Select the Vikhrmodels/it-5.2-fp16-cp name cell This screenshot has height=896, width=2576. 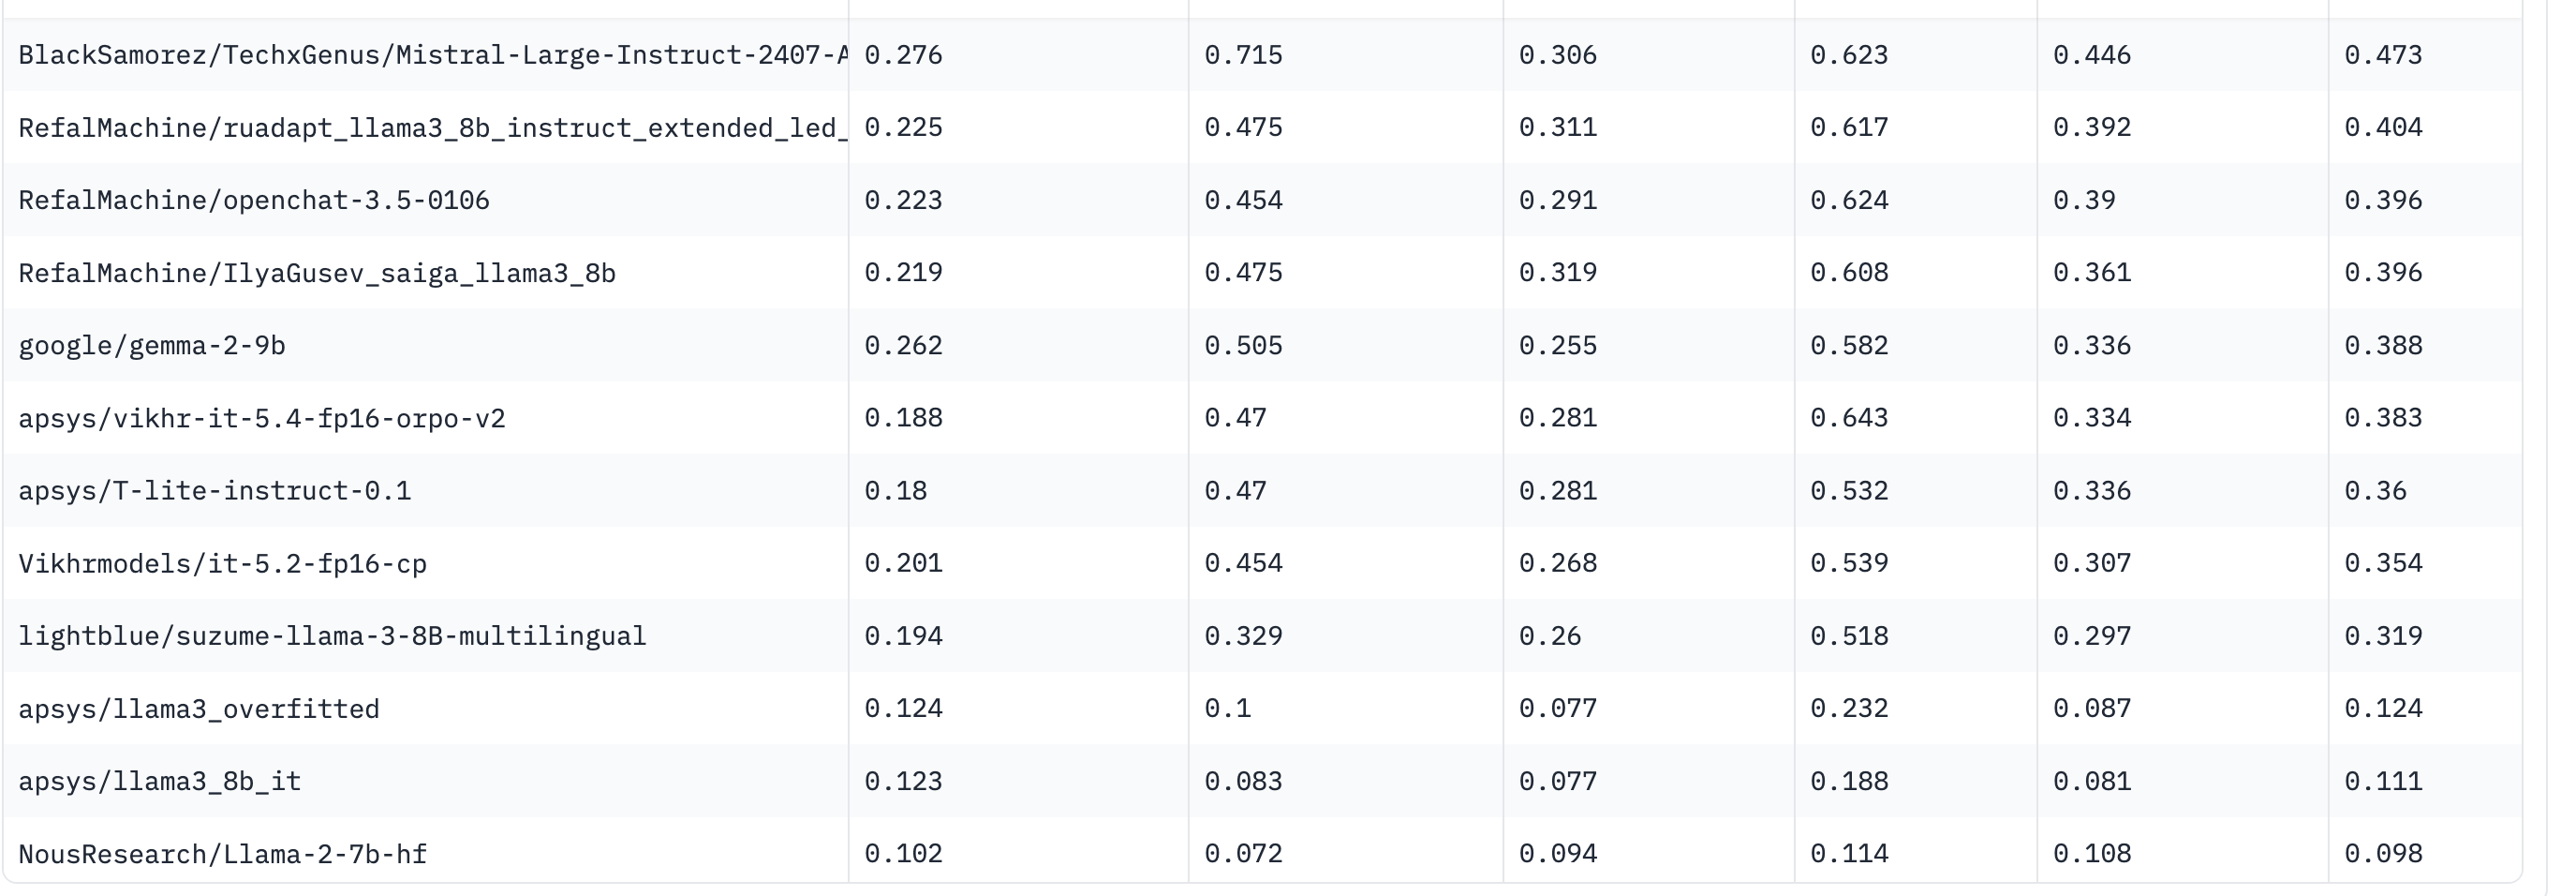[223, 564]
